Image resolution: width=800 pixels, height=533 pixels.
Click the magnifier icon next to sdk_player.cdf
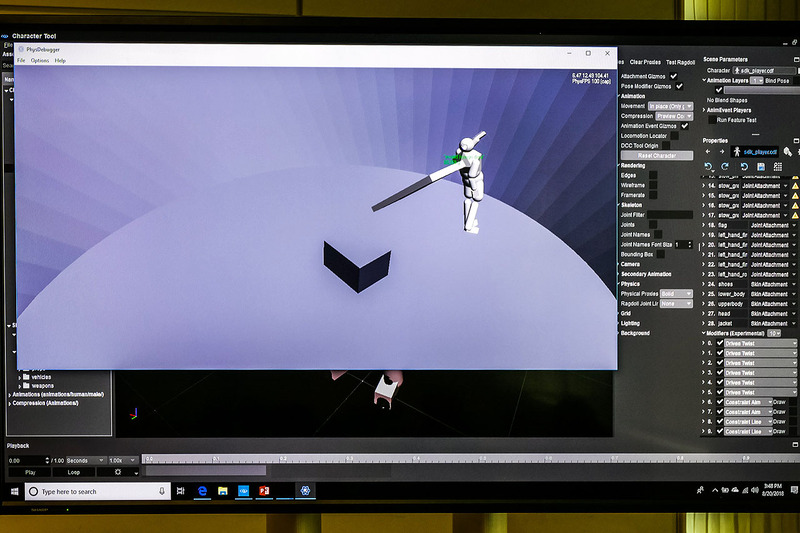coord(788,151)
